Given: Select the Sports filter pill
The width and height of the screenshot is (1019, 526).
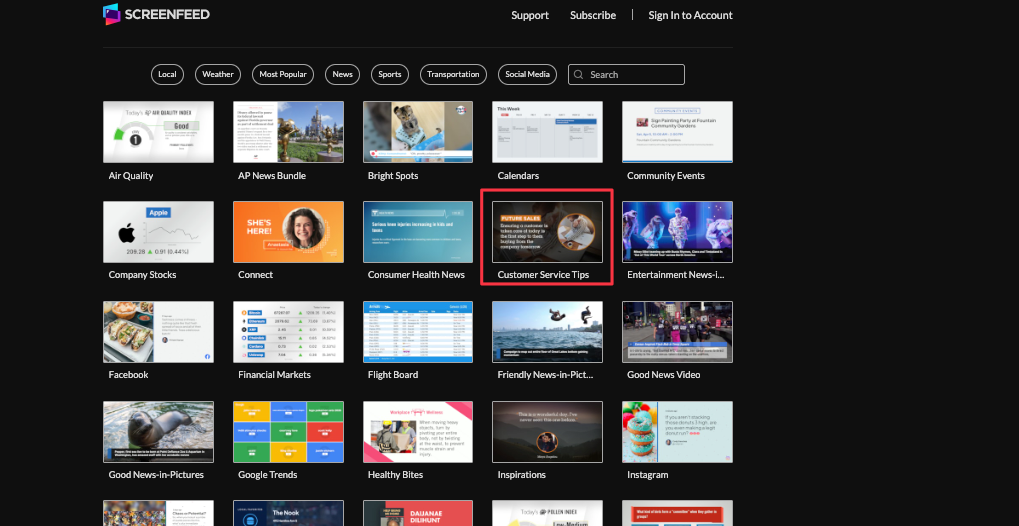Looking at the screenshot, I should tap(390, 75).
